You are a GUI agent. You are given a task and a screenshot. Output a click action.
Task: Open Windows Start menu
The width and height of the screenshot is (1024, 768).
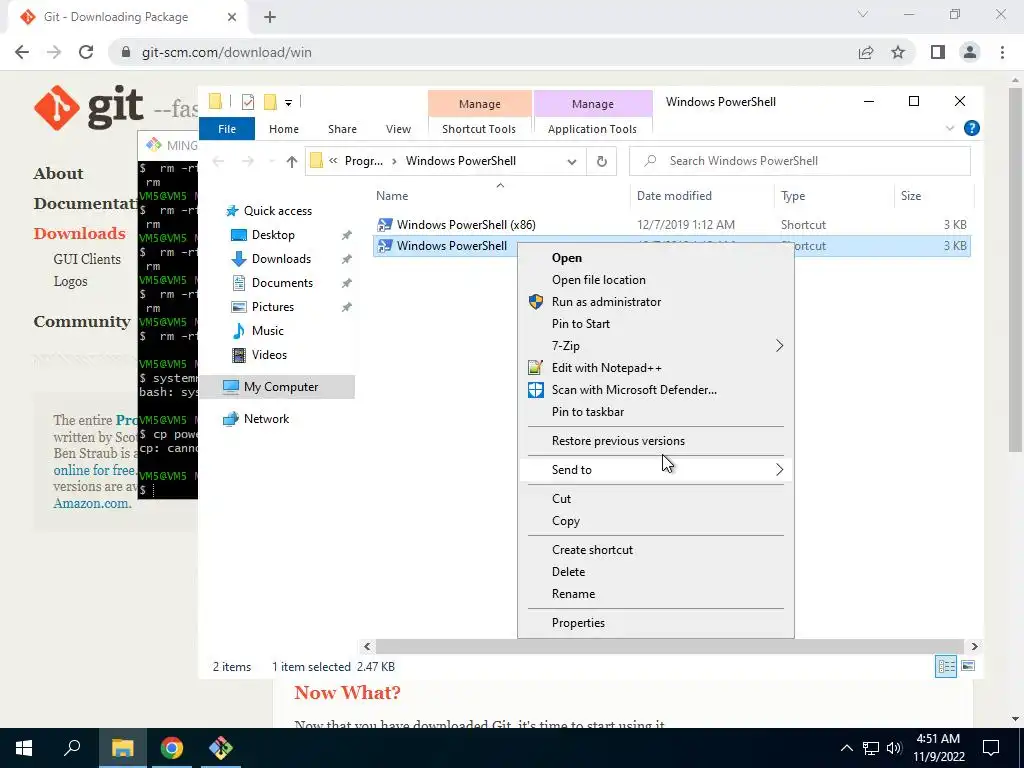point(24,748)
